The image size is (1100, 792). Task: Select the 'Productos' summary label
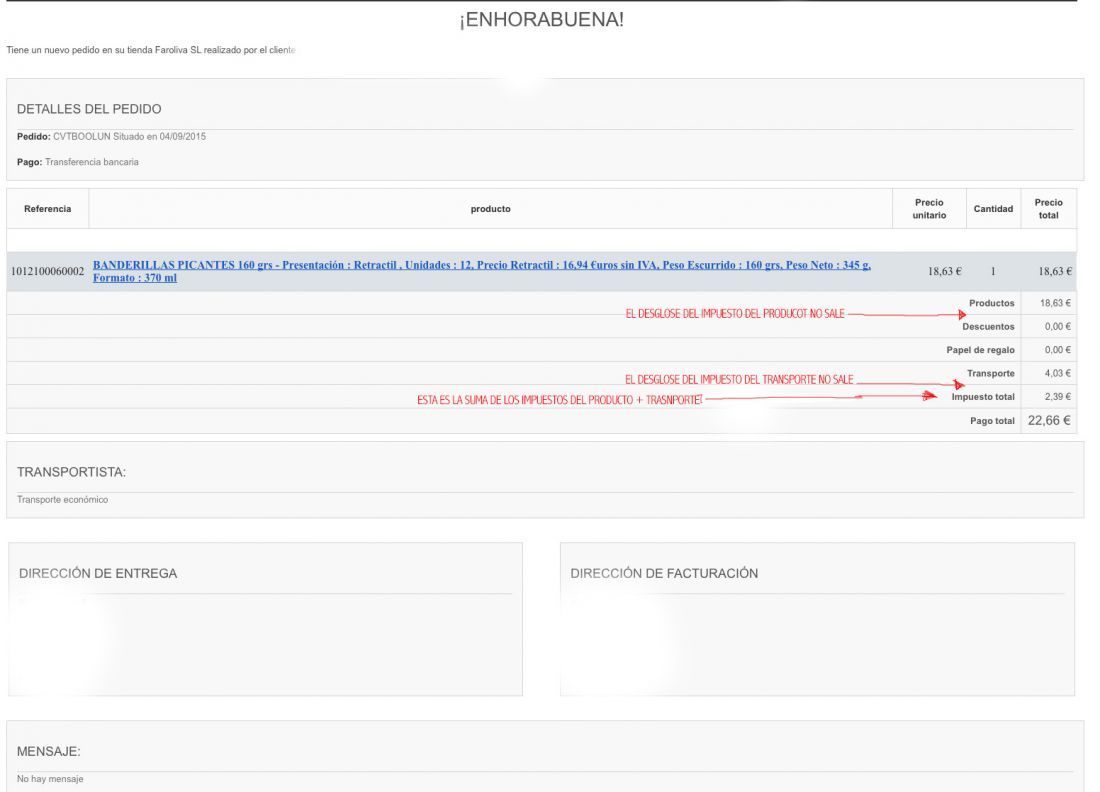click(991, 303)
